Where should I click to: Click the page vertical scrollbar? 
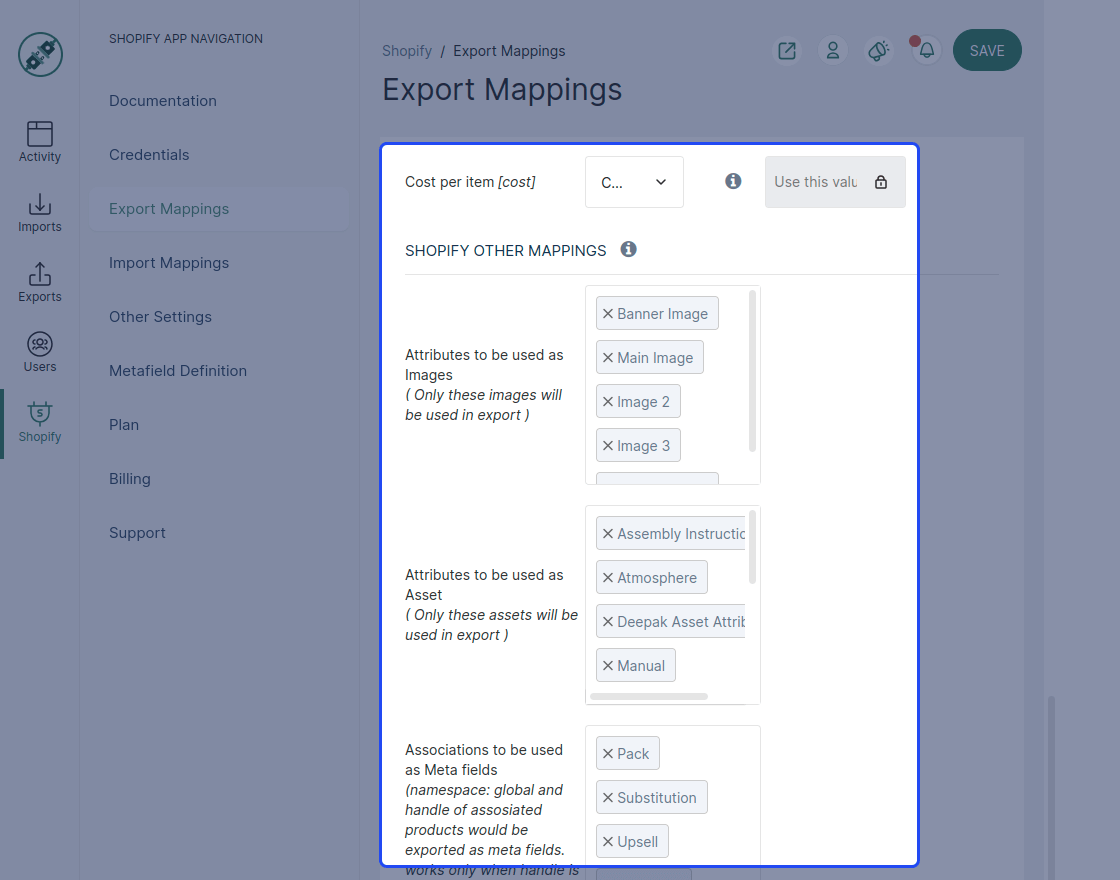[1051, 787]
